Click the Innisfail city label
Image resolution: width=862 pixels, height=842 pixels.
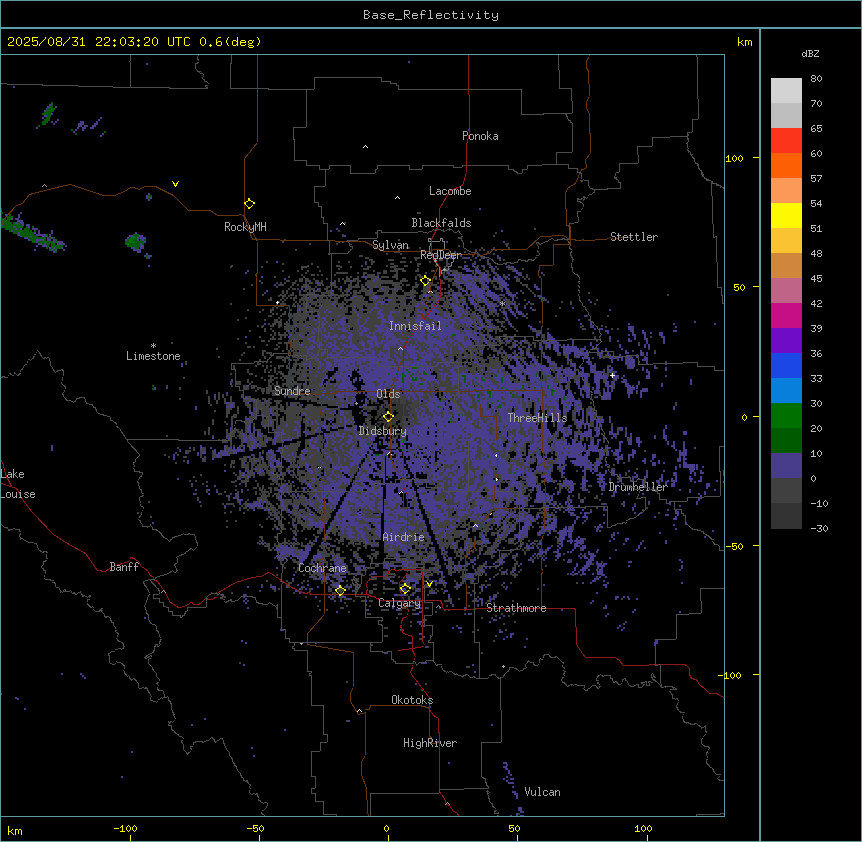(x=415, y=326)
